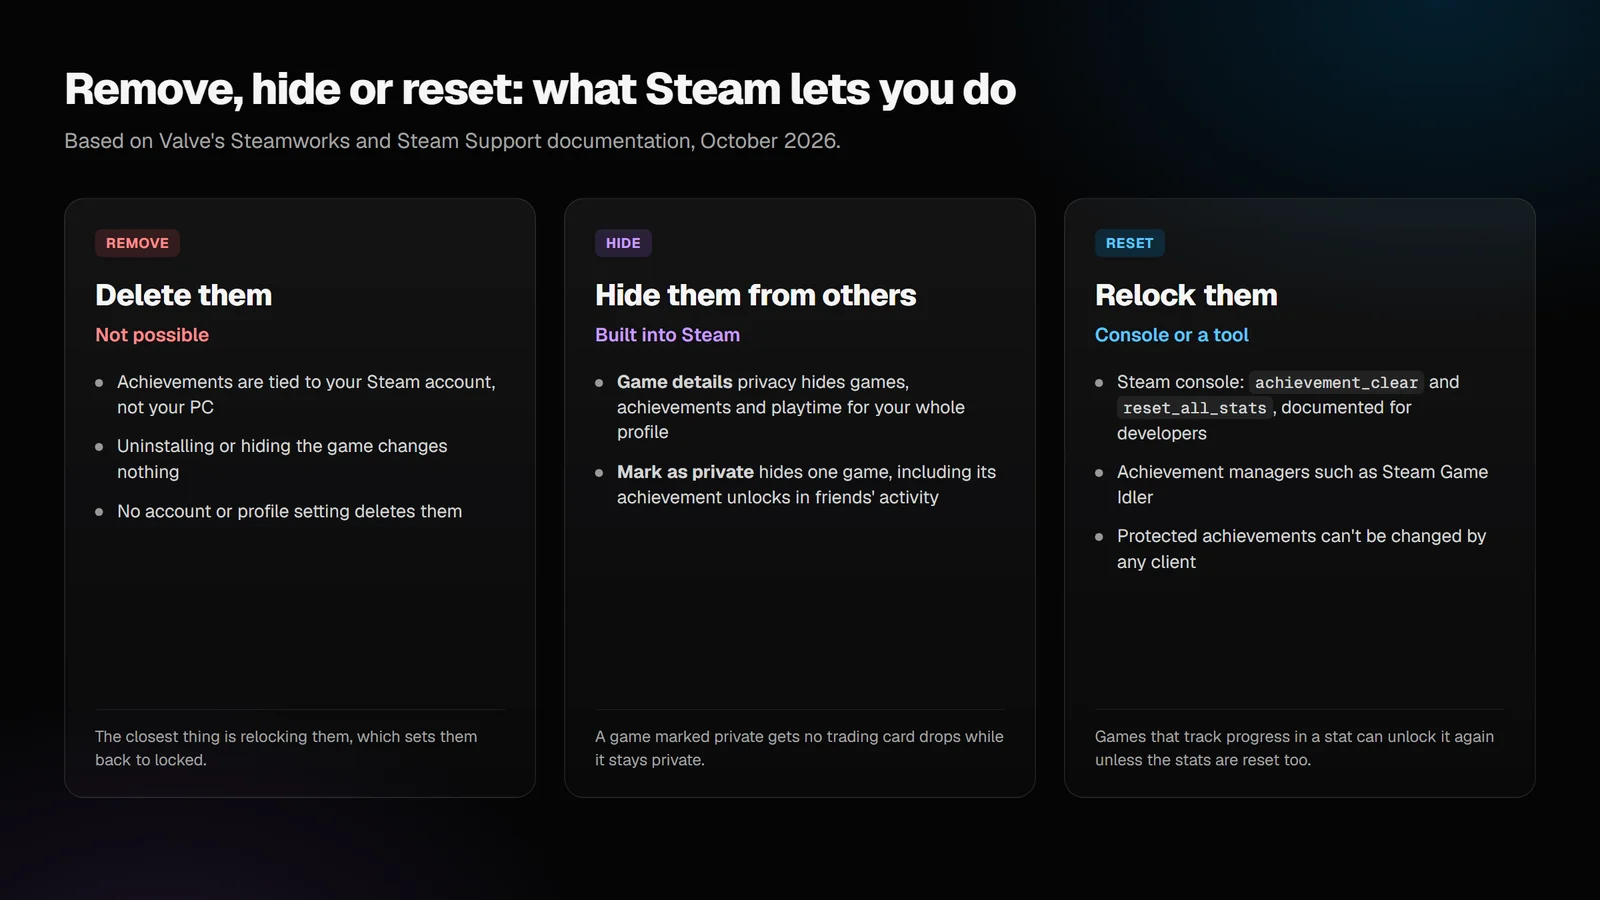Click the bold 'Game details' text

click(x=675, y=382)
